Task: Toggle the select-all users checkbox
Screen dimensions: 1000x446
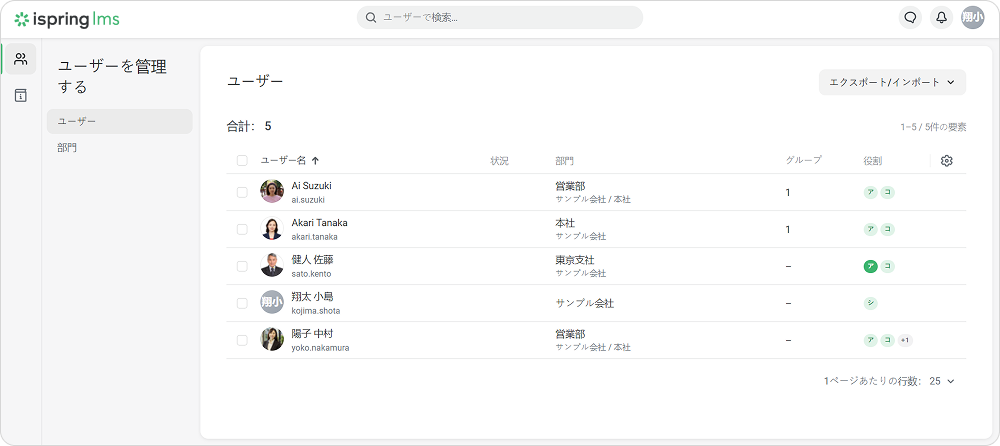Action: tap(242, 161)
